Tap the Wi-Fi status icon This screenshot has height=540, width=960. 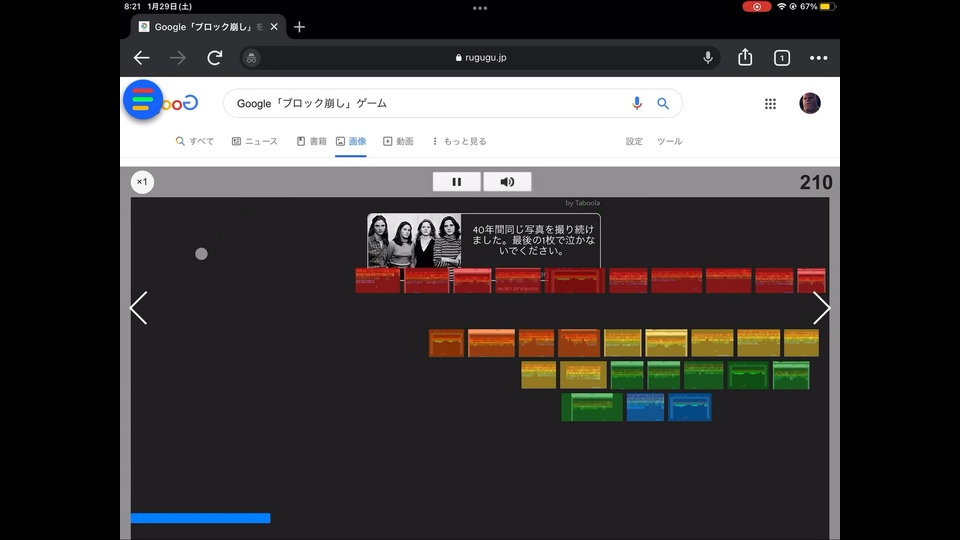coord(781,7)
